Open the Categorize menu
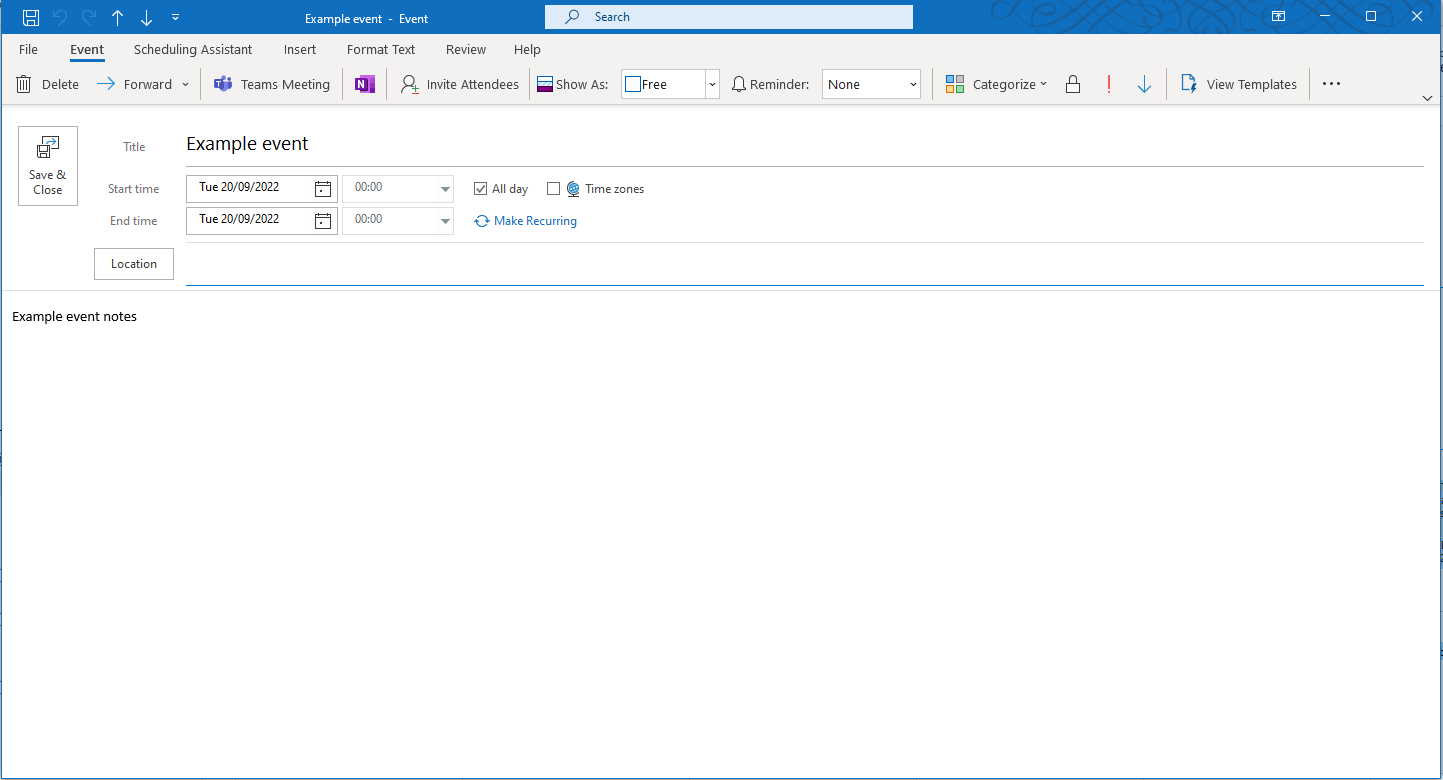 [996, 84]
